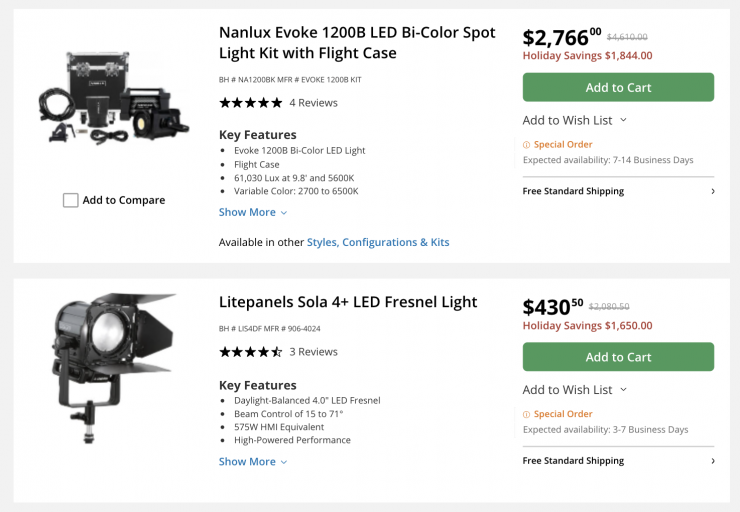This screenshot has height=512, width=740.
Task: Click Free Standard Shipping arrow for Litepanels
Action: point(712,461)
